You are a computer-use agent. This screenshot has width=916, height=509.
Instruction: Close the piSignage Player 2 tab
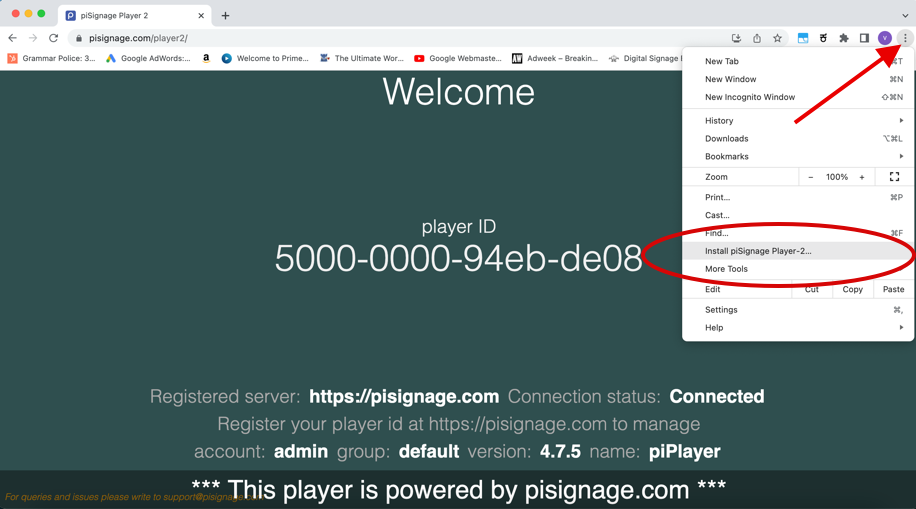201,16
